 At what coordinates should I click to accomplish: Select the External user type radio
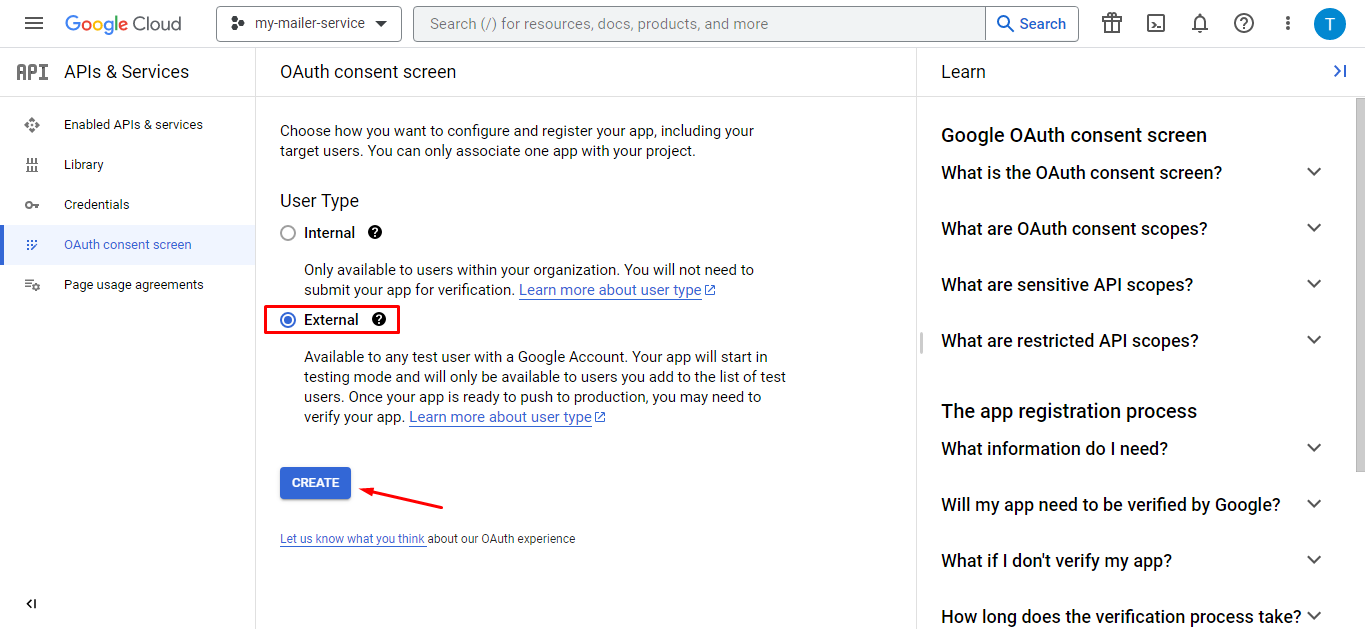288,319
